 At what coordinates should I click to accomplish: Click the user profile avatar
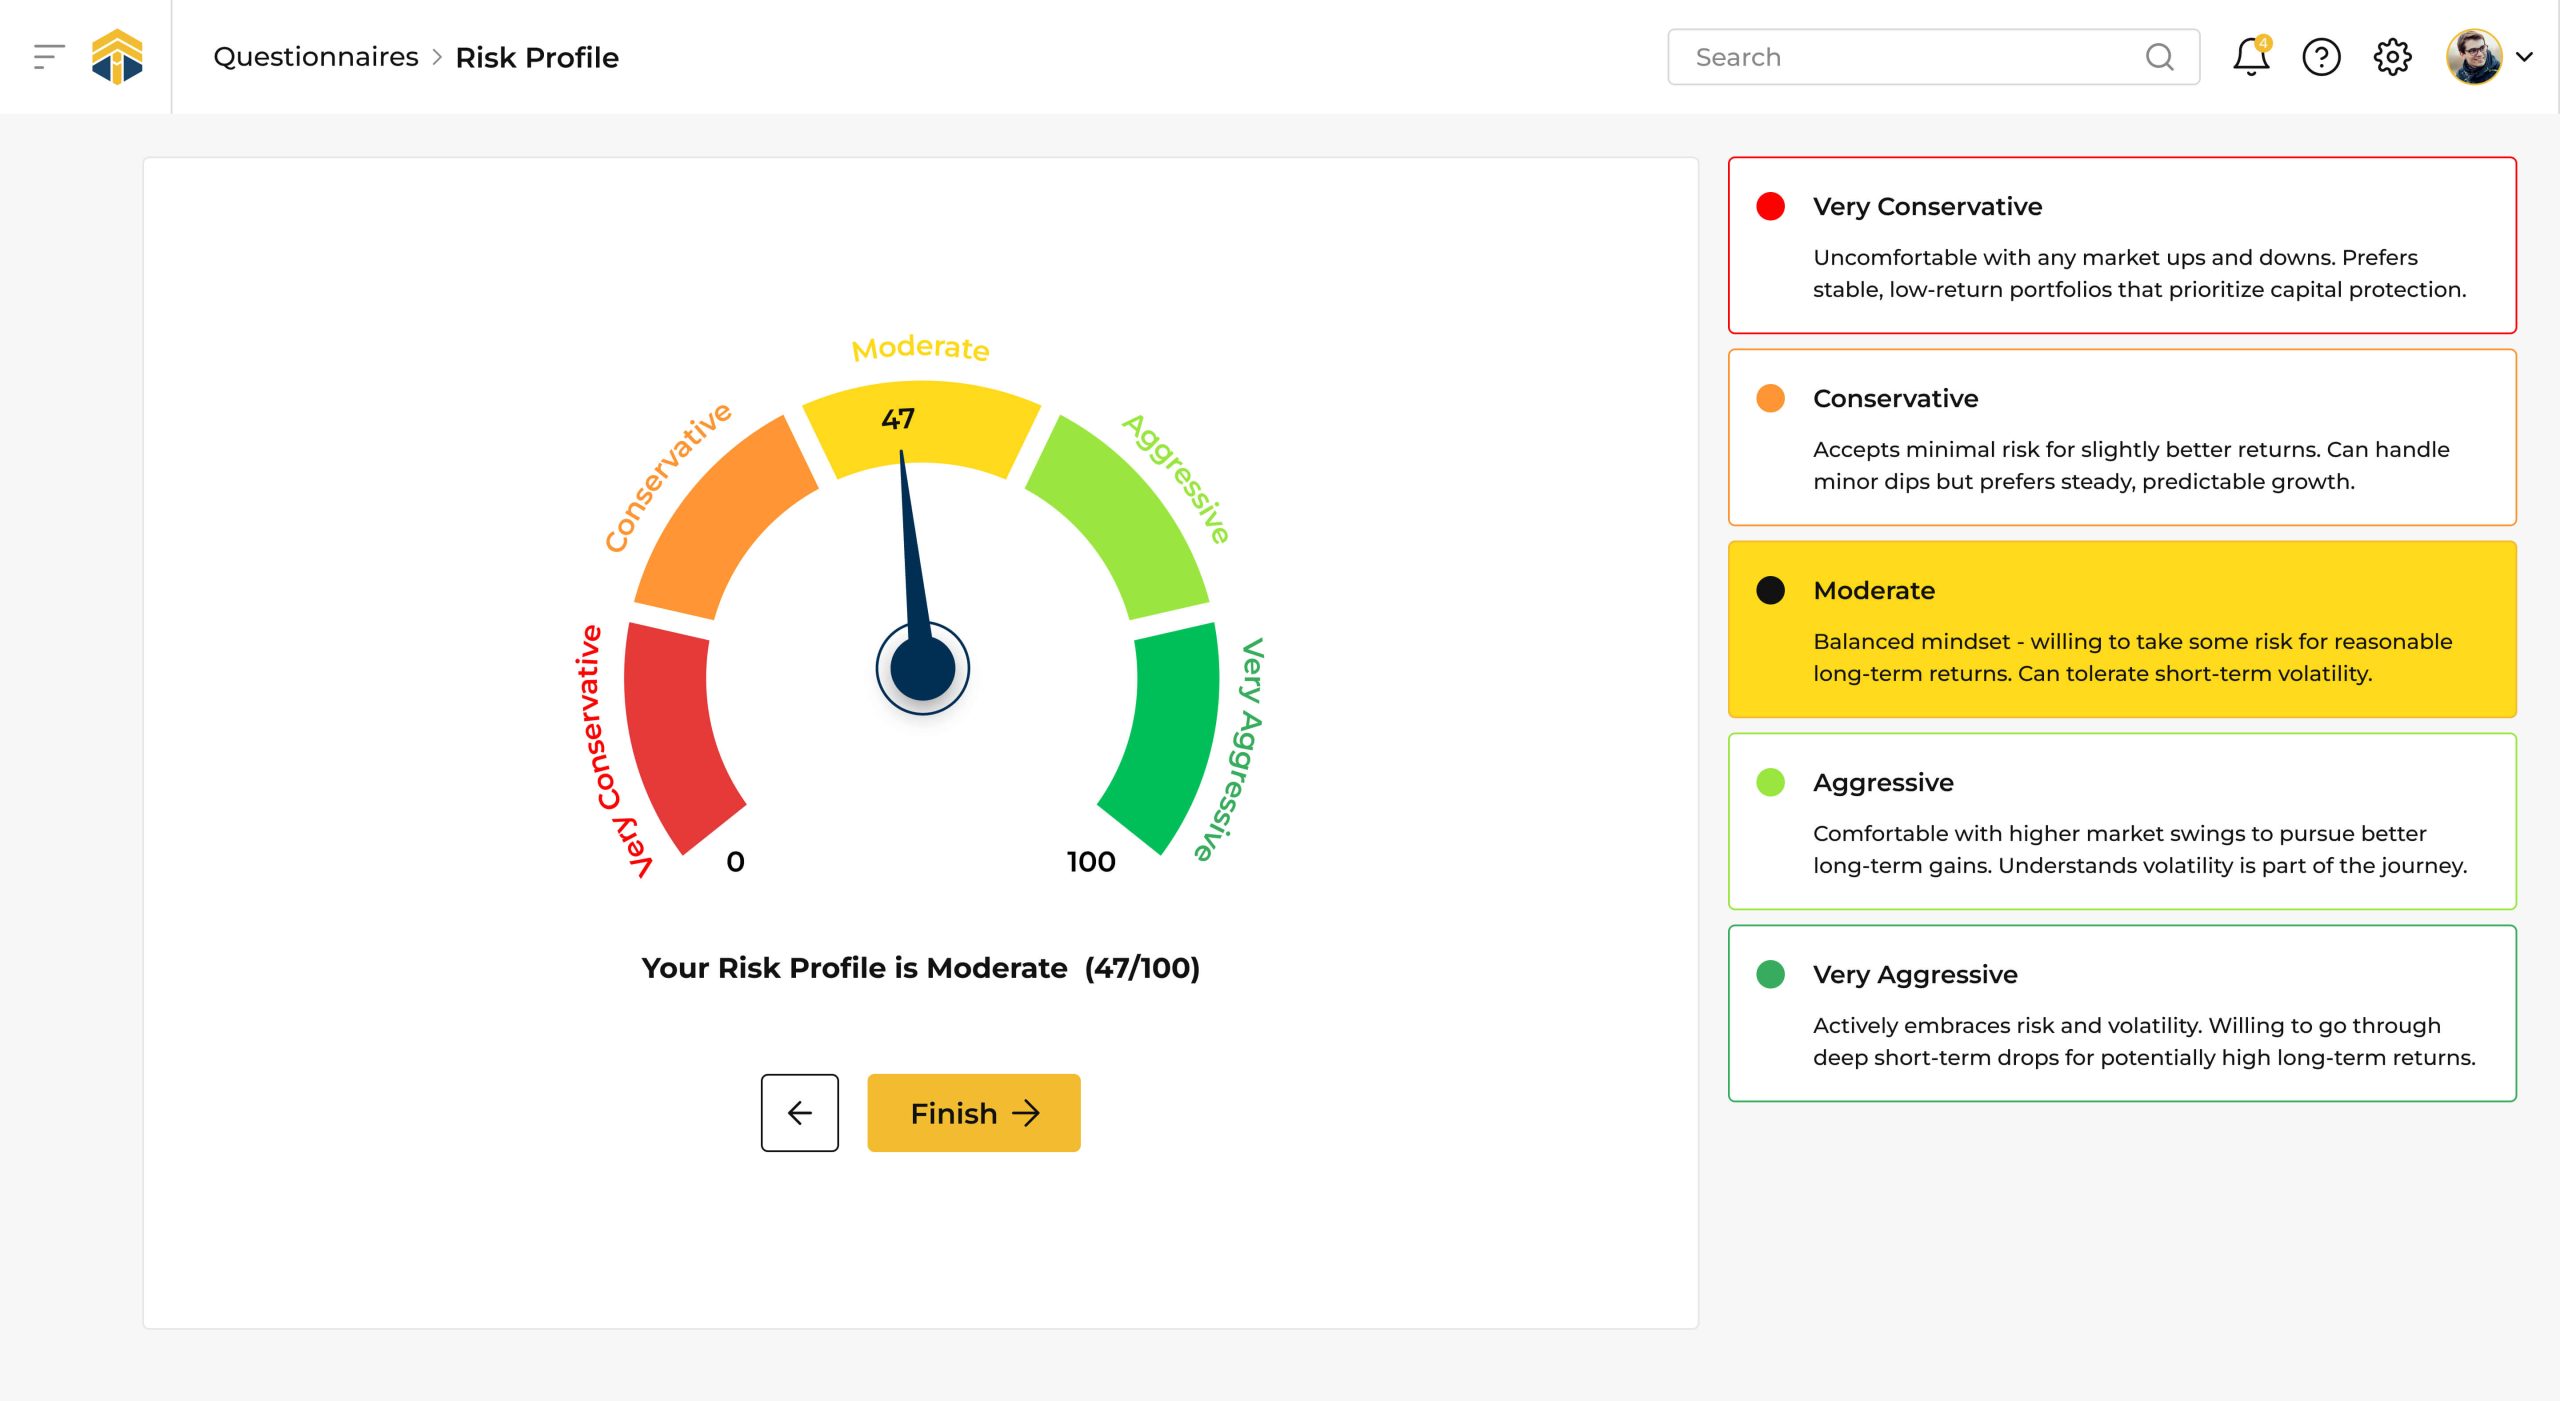[2474, 57]
